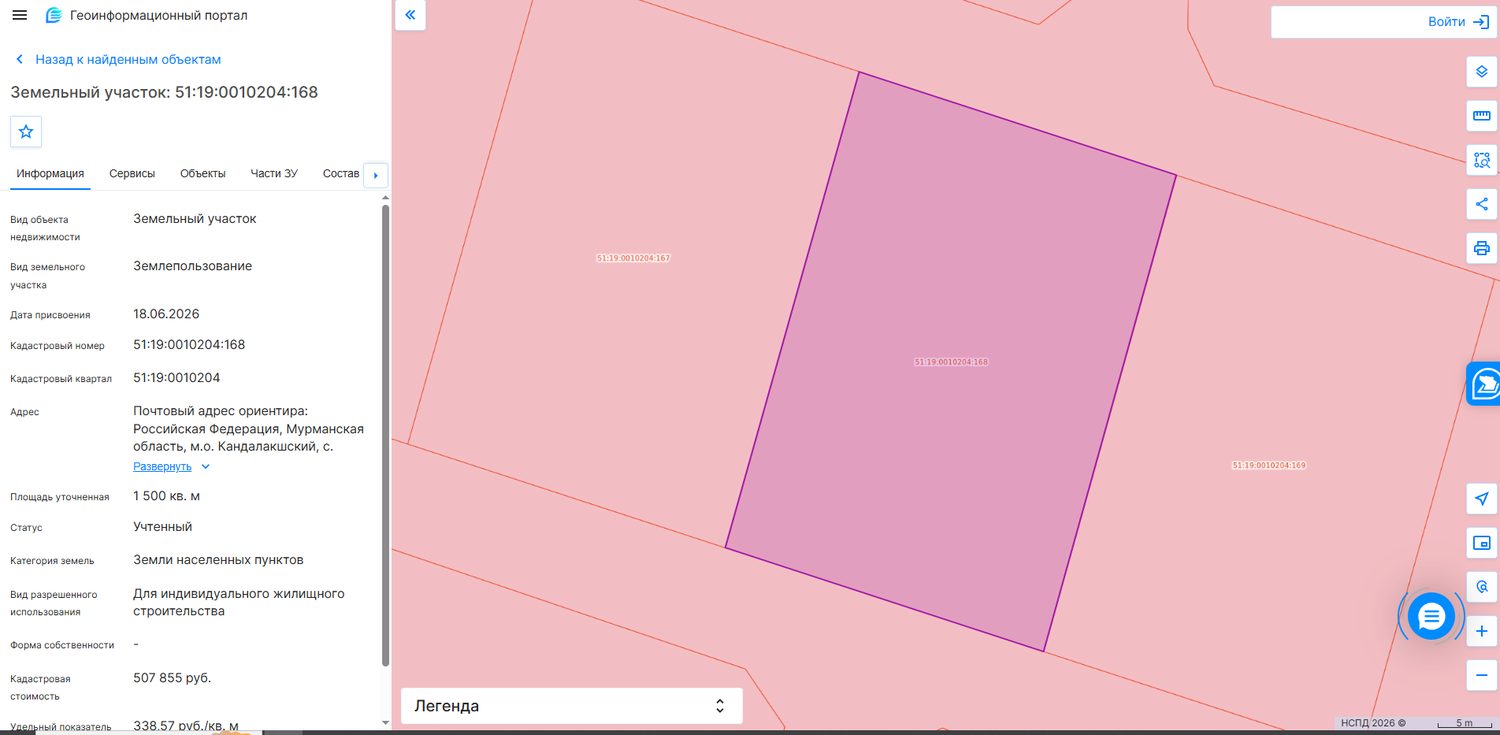
Task: Print the map
Action: click(1482, 248)
